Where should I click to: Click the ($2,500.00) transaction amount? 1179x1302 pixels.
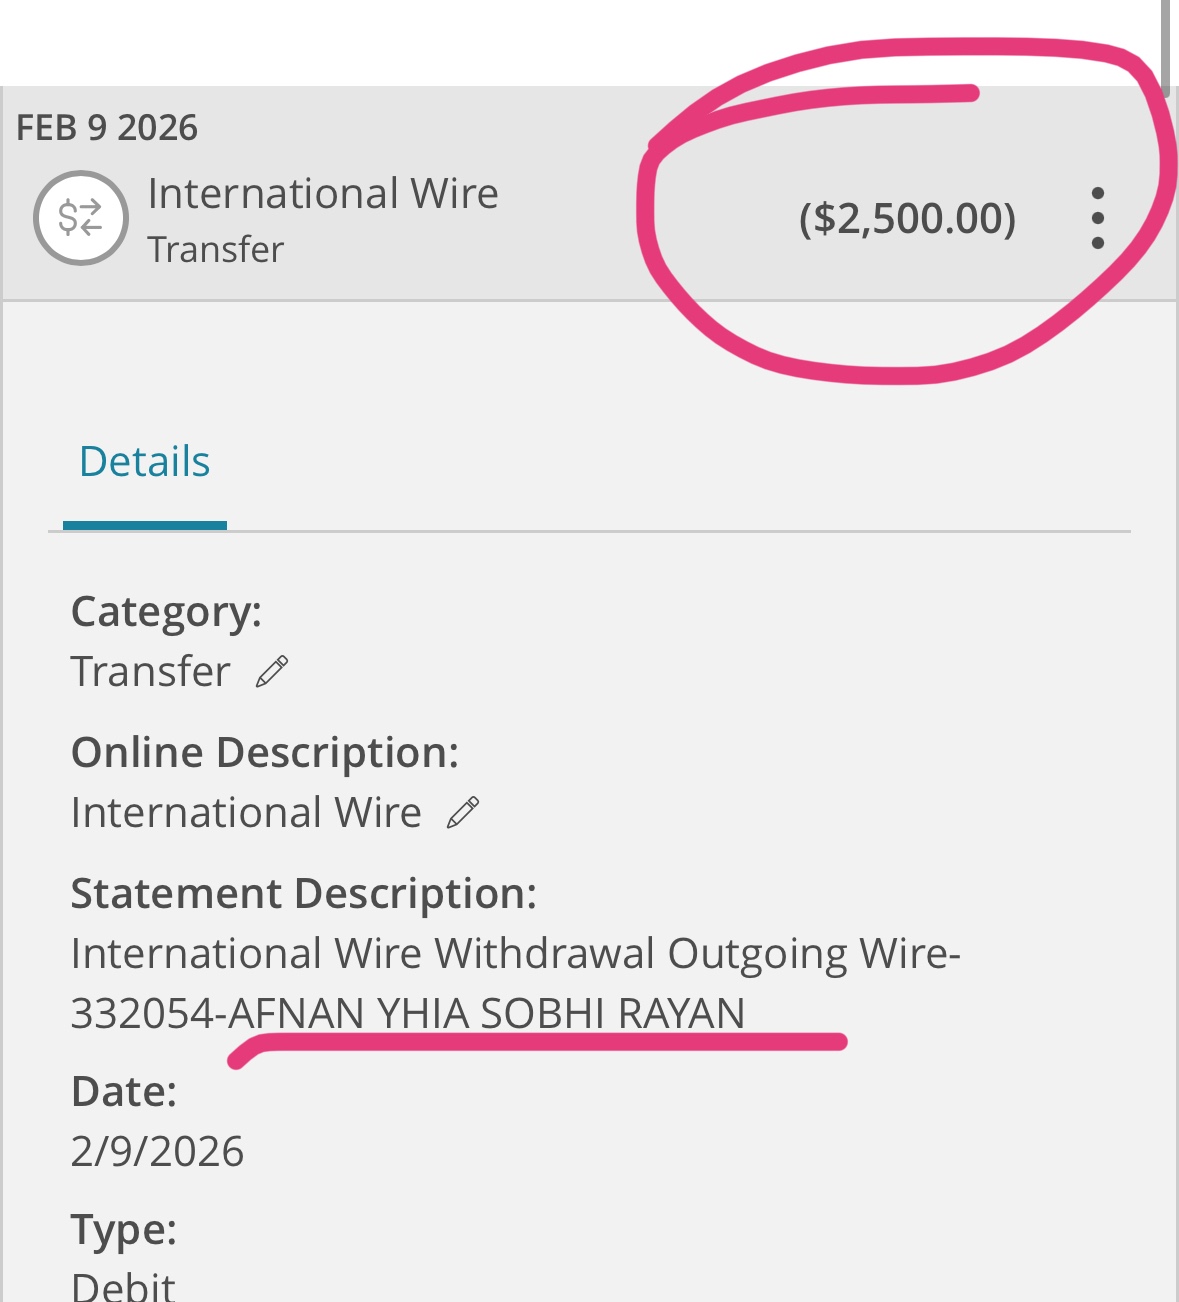906,218
